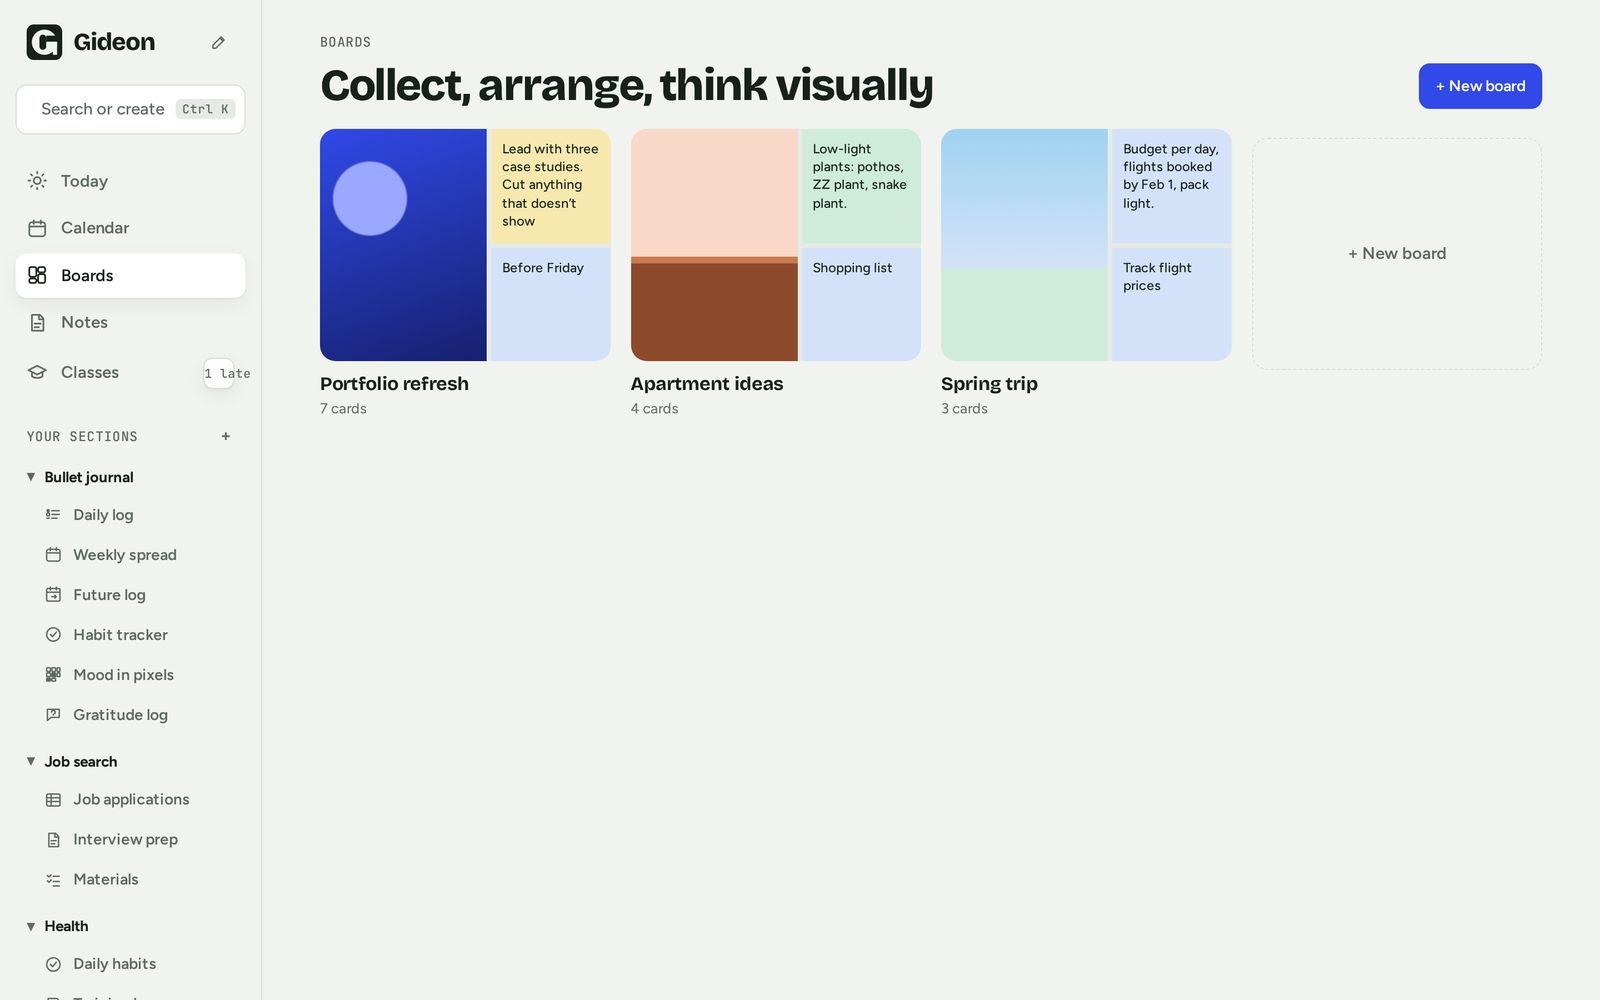Click the Boards grid icon

[x=37, y=275]
